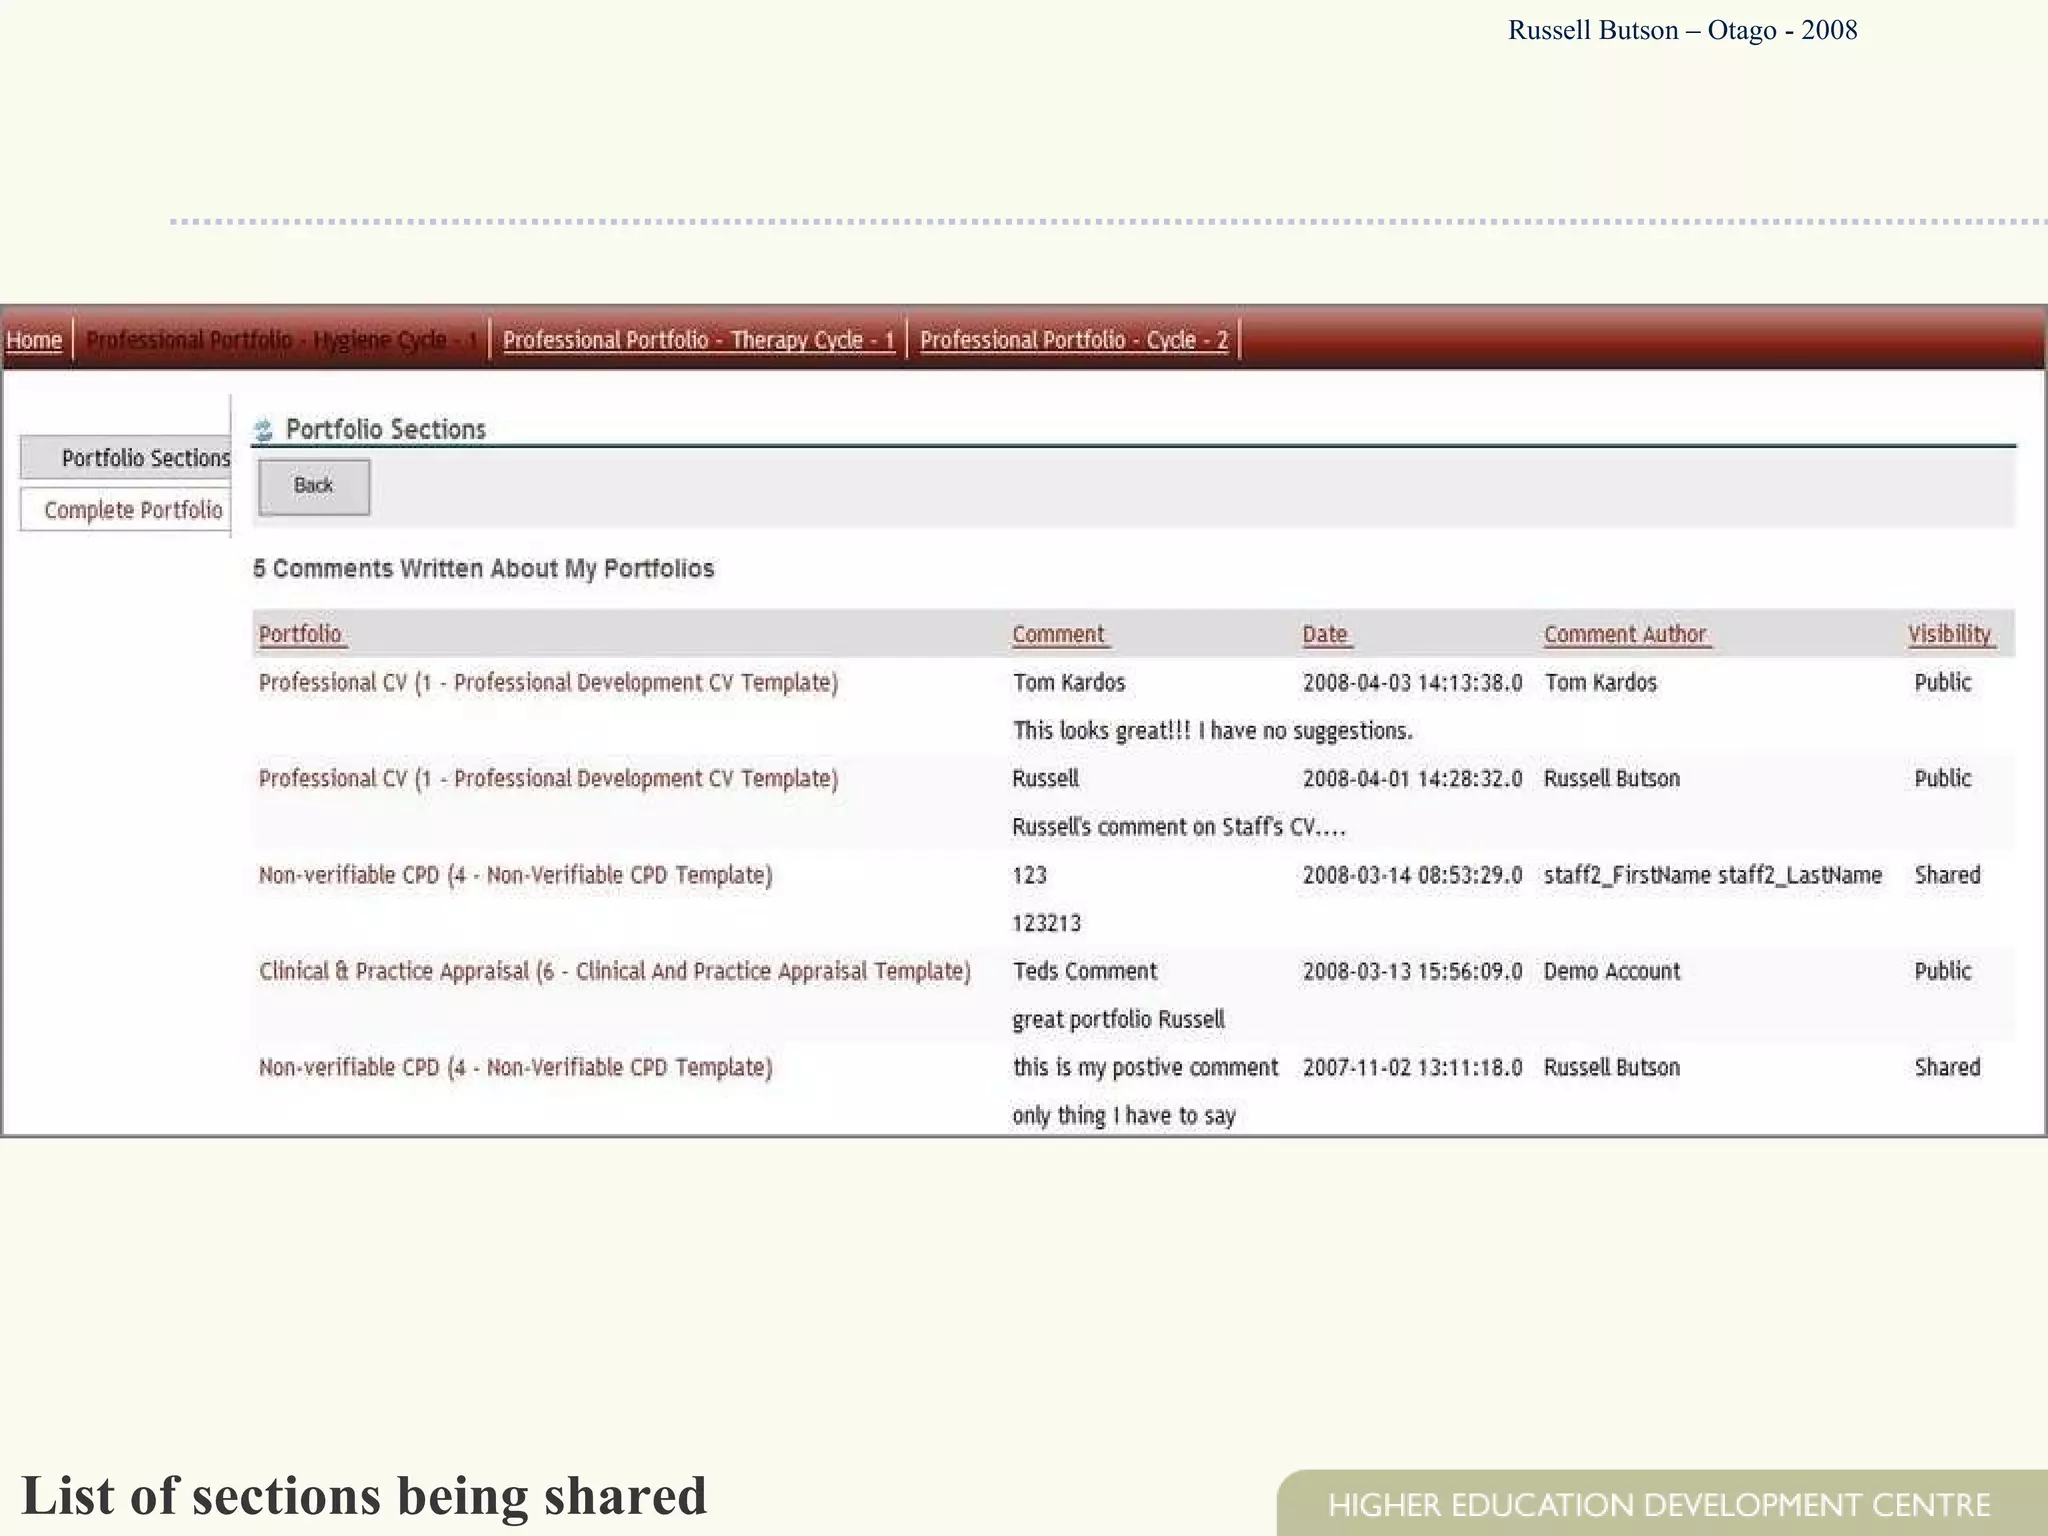Viewport: 2048px width, 1536px height.
Task: Open the Home tab
Action: pos(34,340)
